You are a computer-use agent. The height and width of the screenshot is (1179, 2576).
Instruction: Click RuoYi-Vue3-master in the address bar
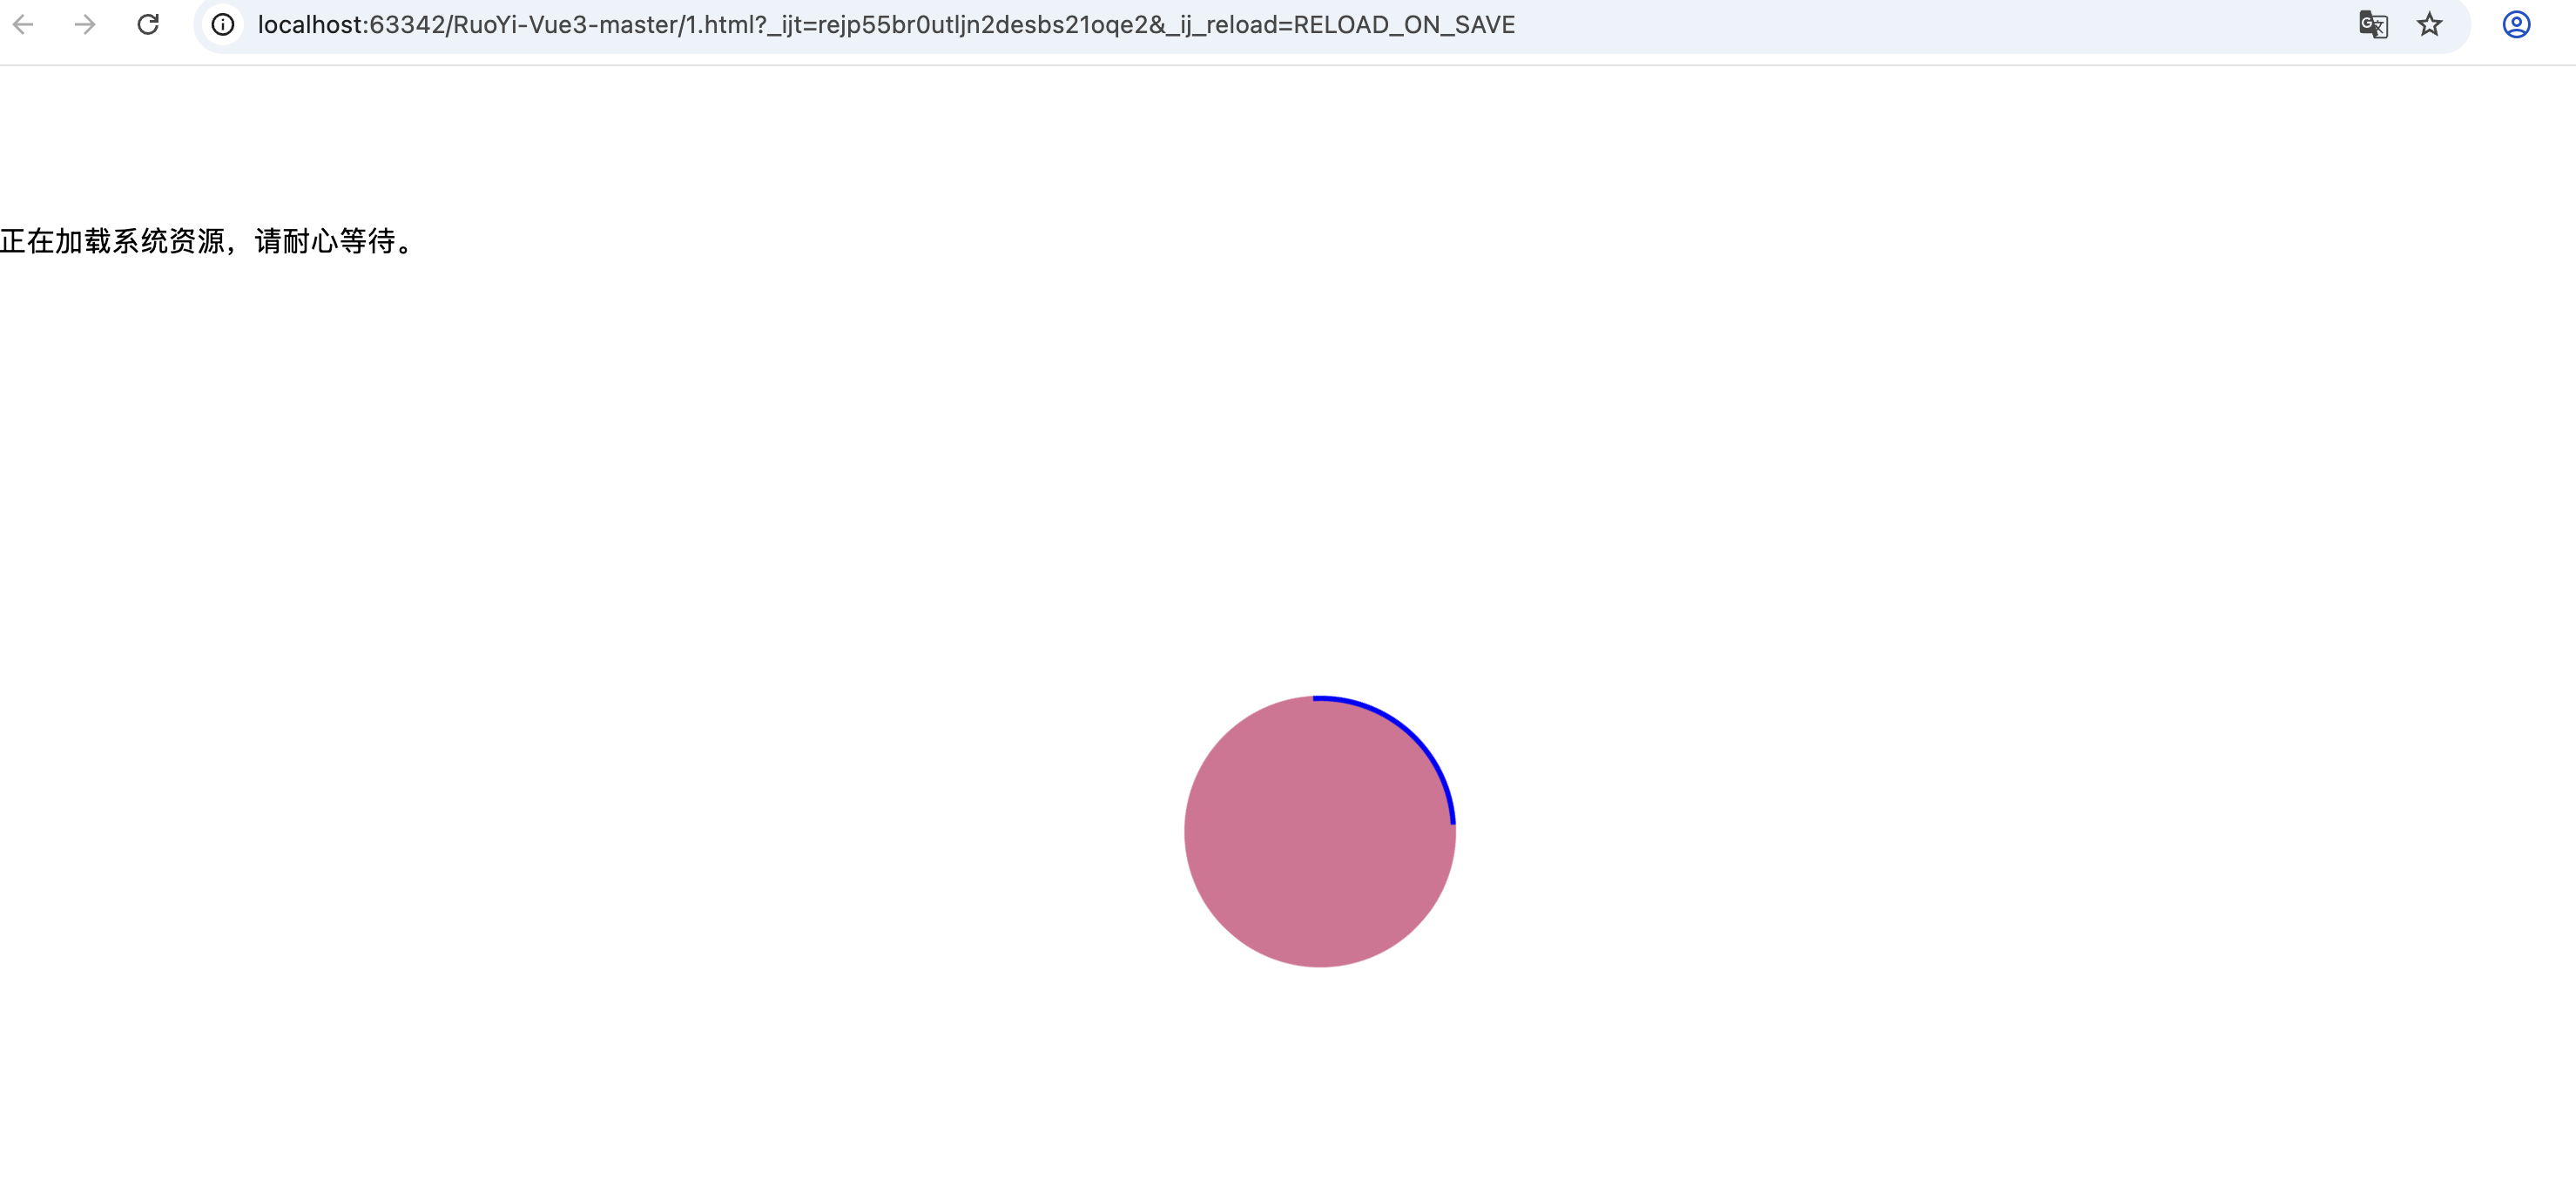point(565,24)
